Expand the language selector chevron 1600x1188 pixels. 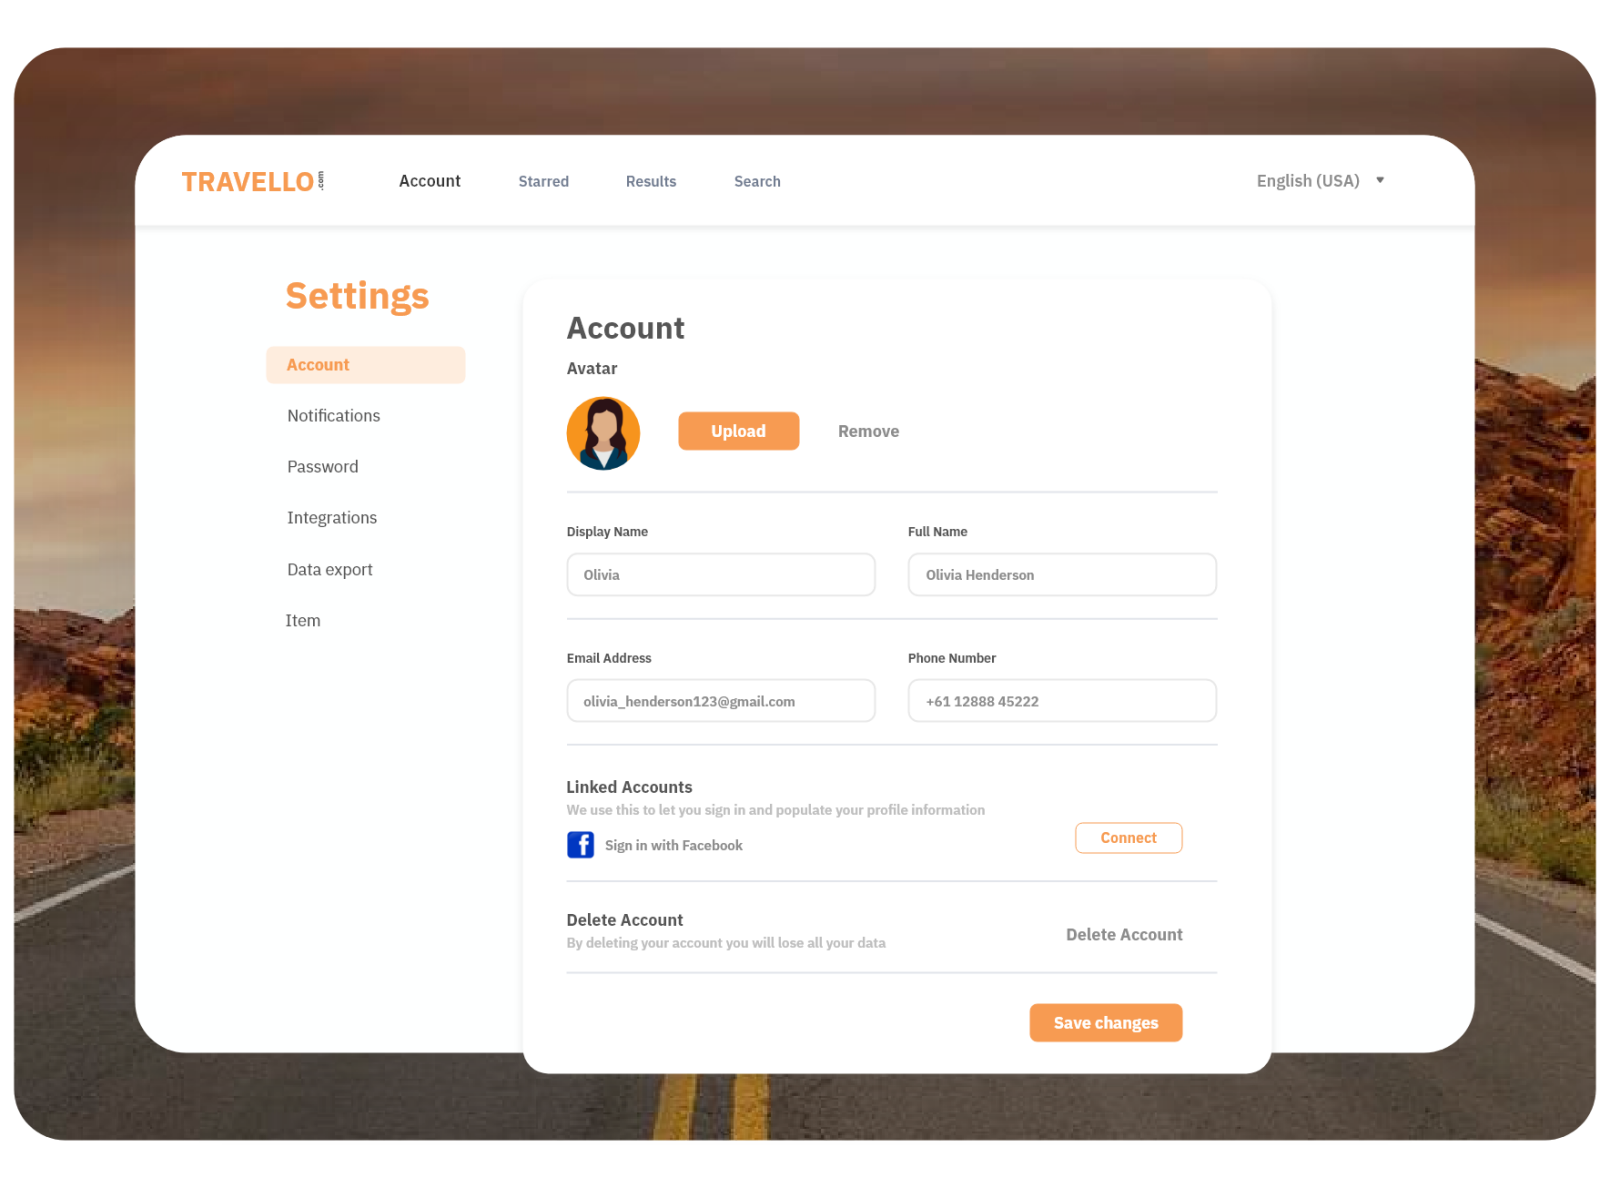(1380, 180)
